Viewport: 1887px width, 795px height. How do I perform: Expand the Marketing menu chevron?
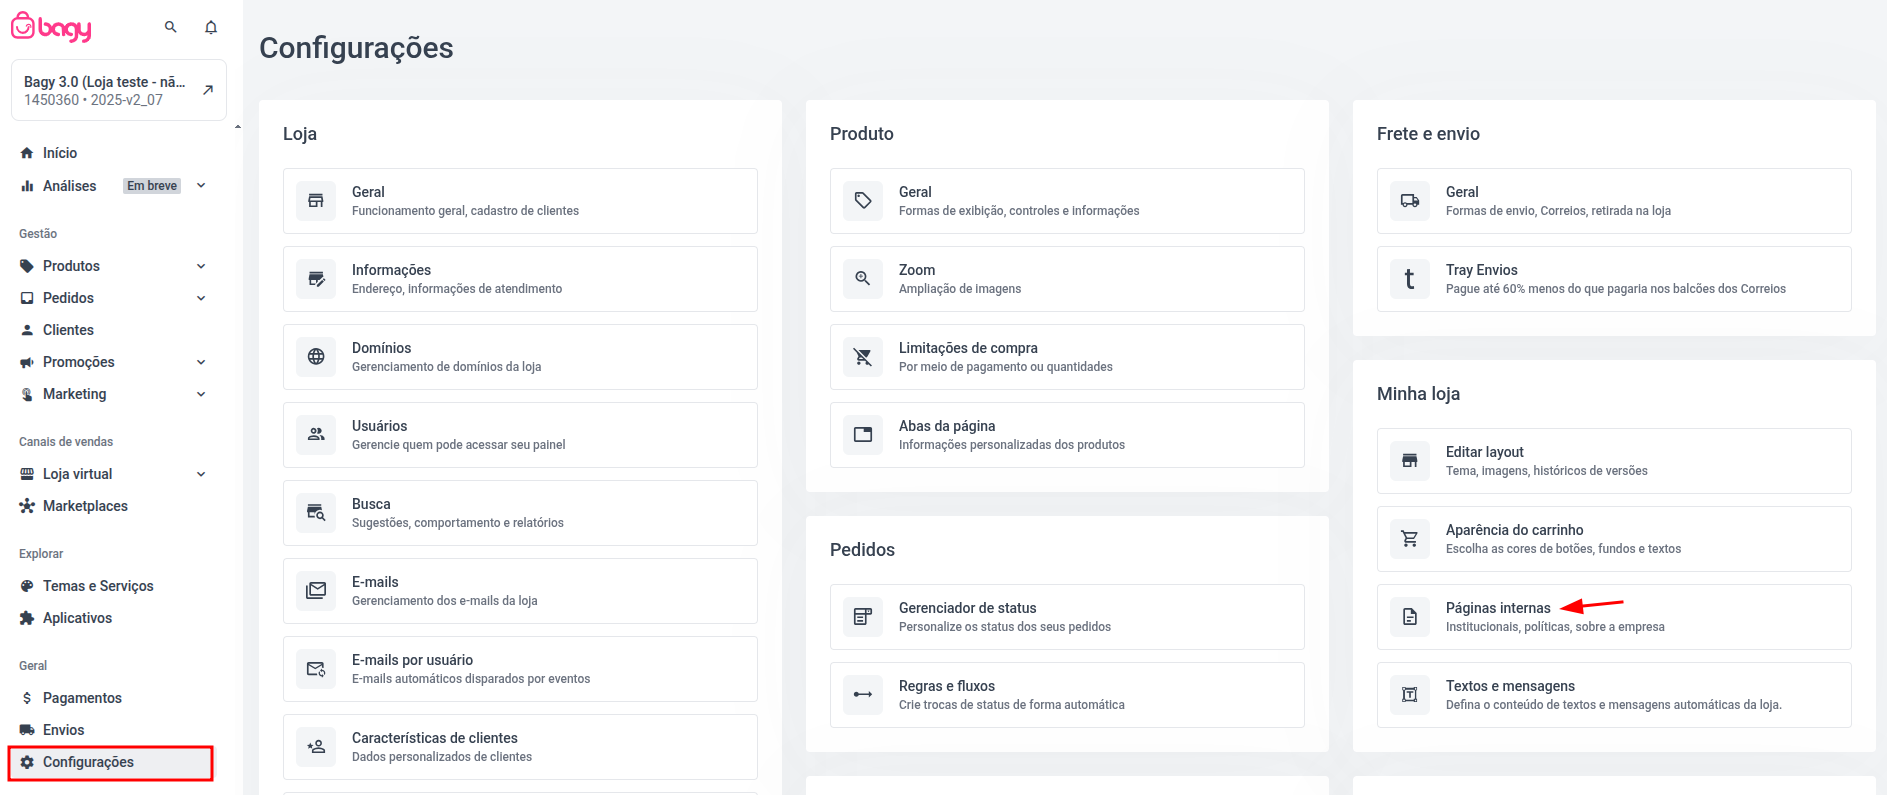[201, 394]
